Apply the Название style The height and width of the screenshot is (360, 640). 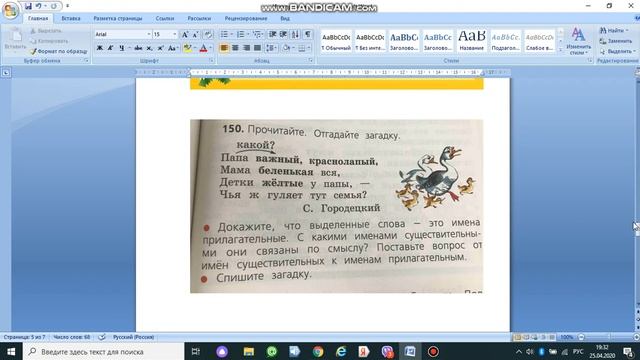[x=471, y=41]
